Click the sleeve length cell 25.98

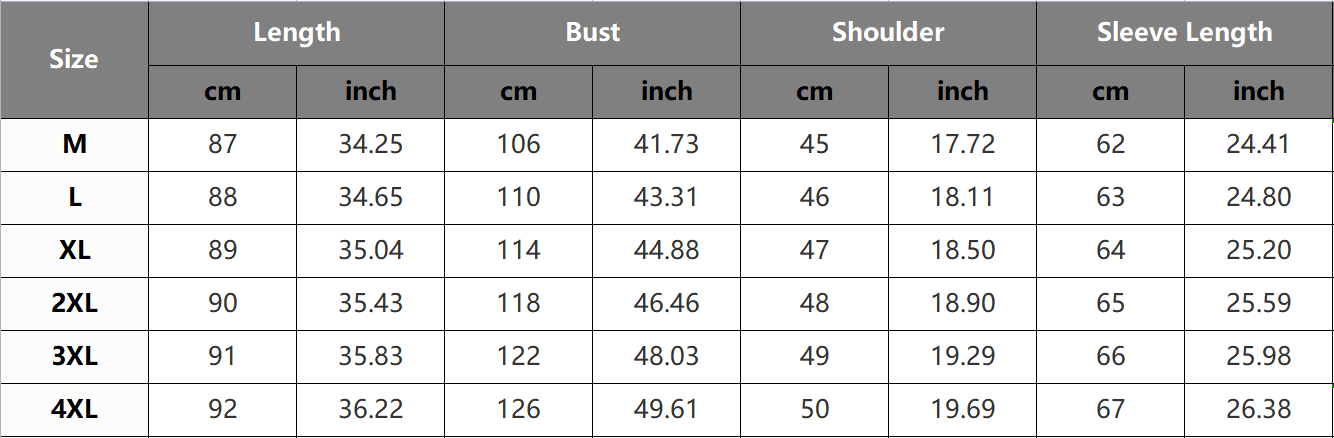pyautogui.click(x=1258, y=356)
